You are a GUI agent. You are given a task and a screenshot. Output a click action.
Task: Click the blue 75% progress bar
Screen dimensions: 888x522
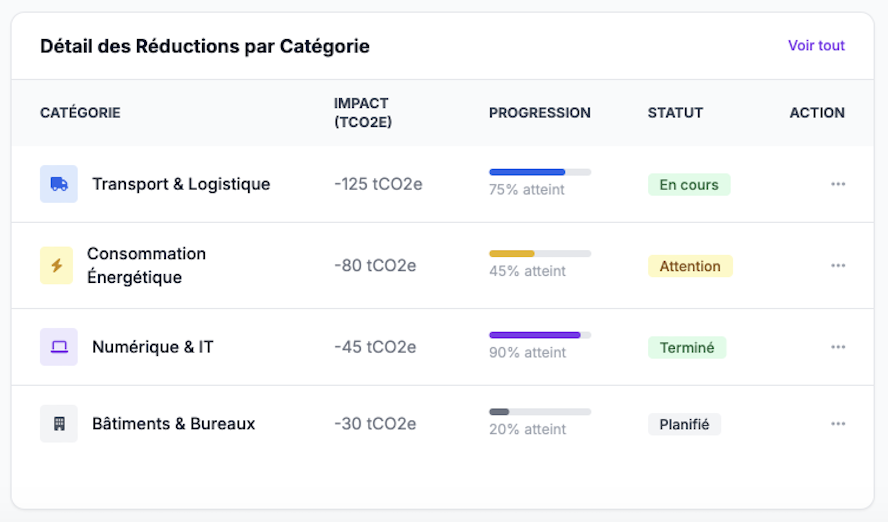540,172
